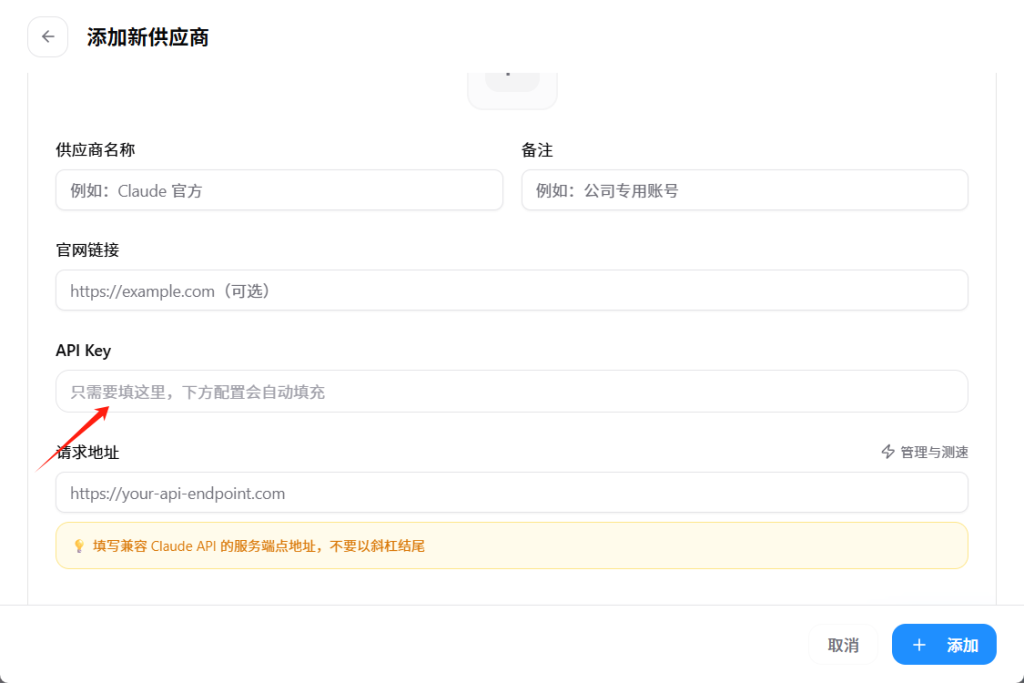Click the lightning bolt speed-test icon
The width and height of the screenshot is (1024, 683).
pyautogui.click(x=887, y=452)
